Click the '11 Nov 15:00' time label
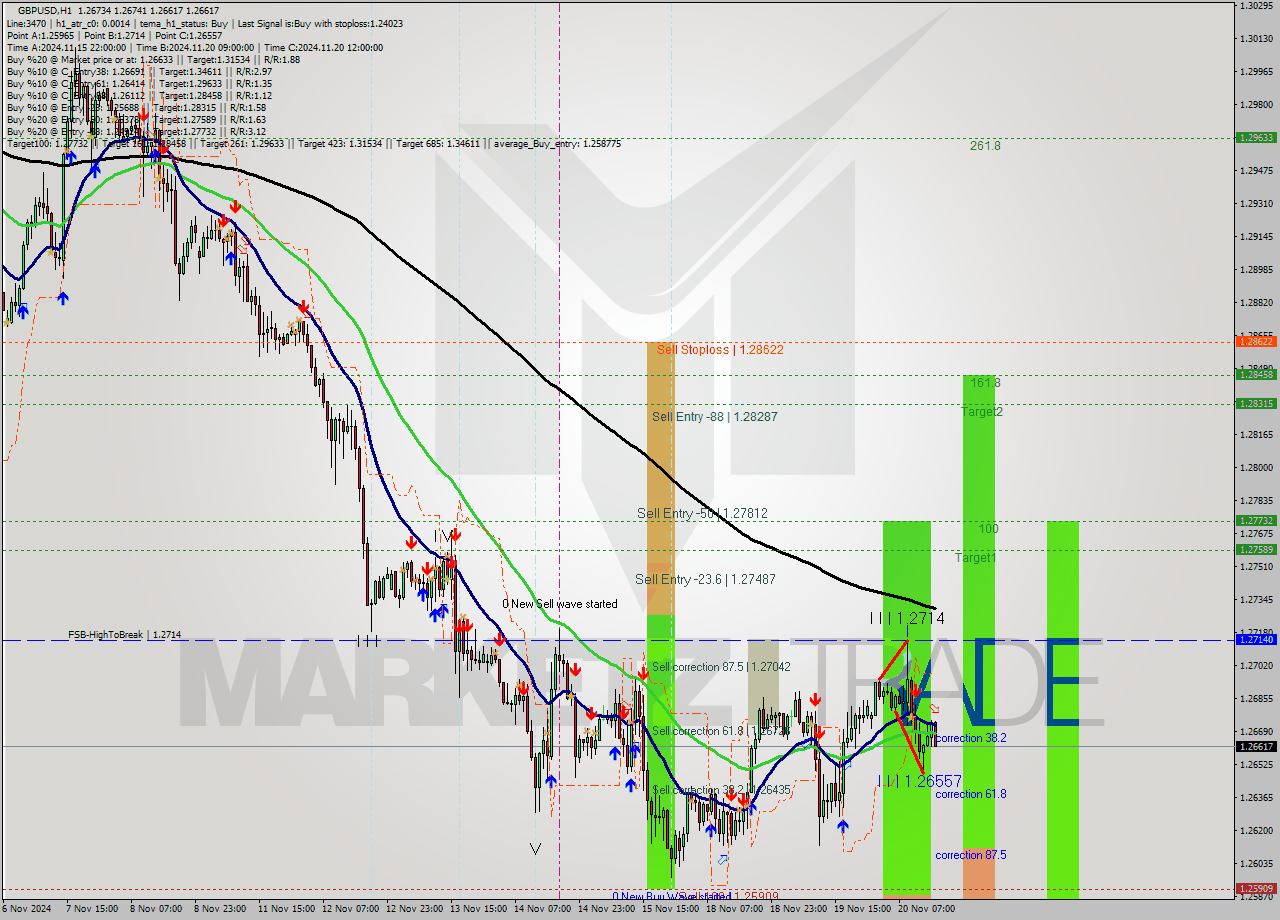Screen dimensions: 1280x920 click(286, 910)
